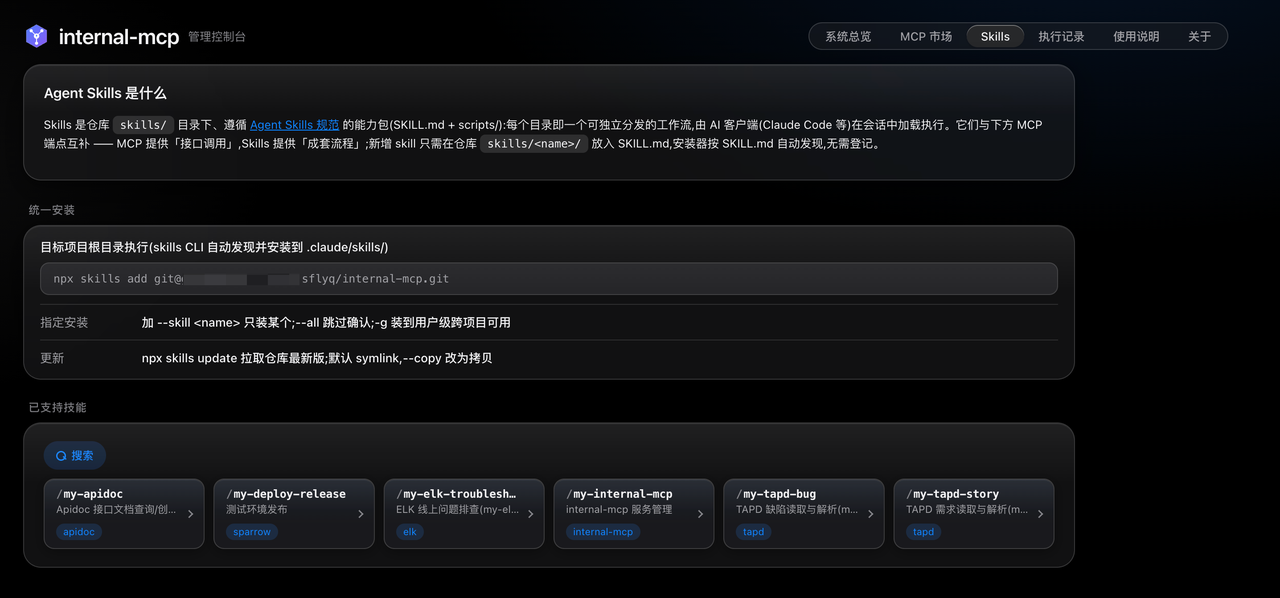This screenshot has width=1280, height=598.
Task: Click the 已支持技能 section label
Action: [x=58, y=408]
